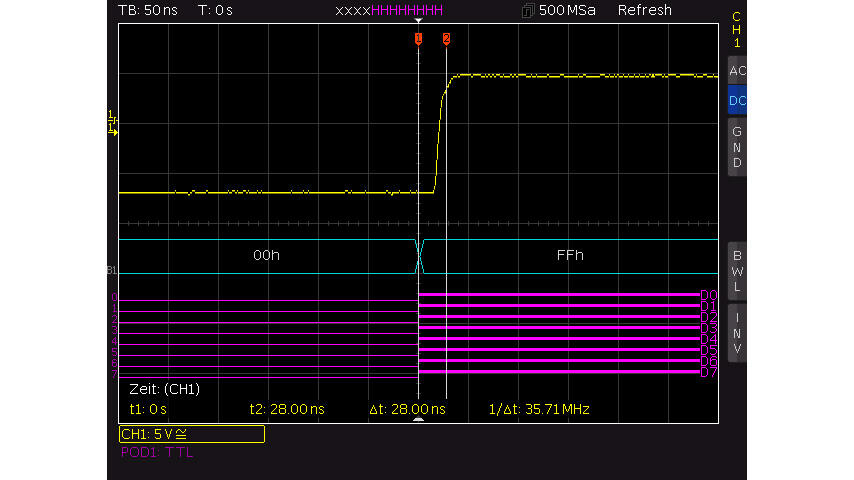Click cursor marker 2 on the waveform
The height and width of the screenshot is (480, 854).
[446, 39]
